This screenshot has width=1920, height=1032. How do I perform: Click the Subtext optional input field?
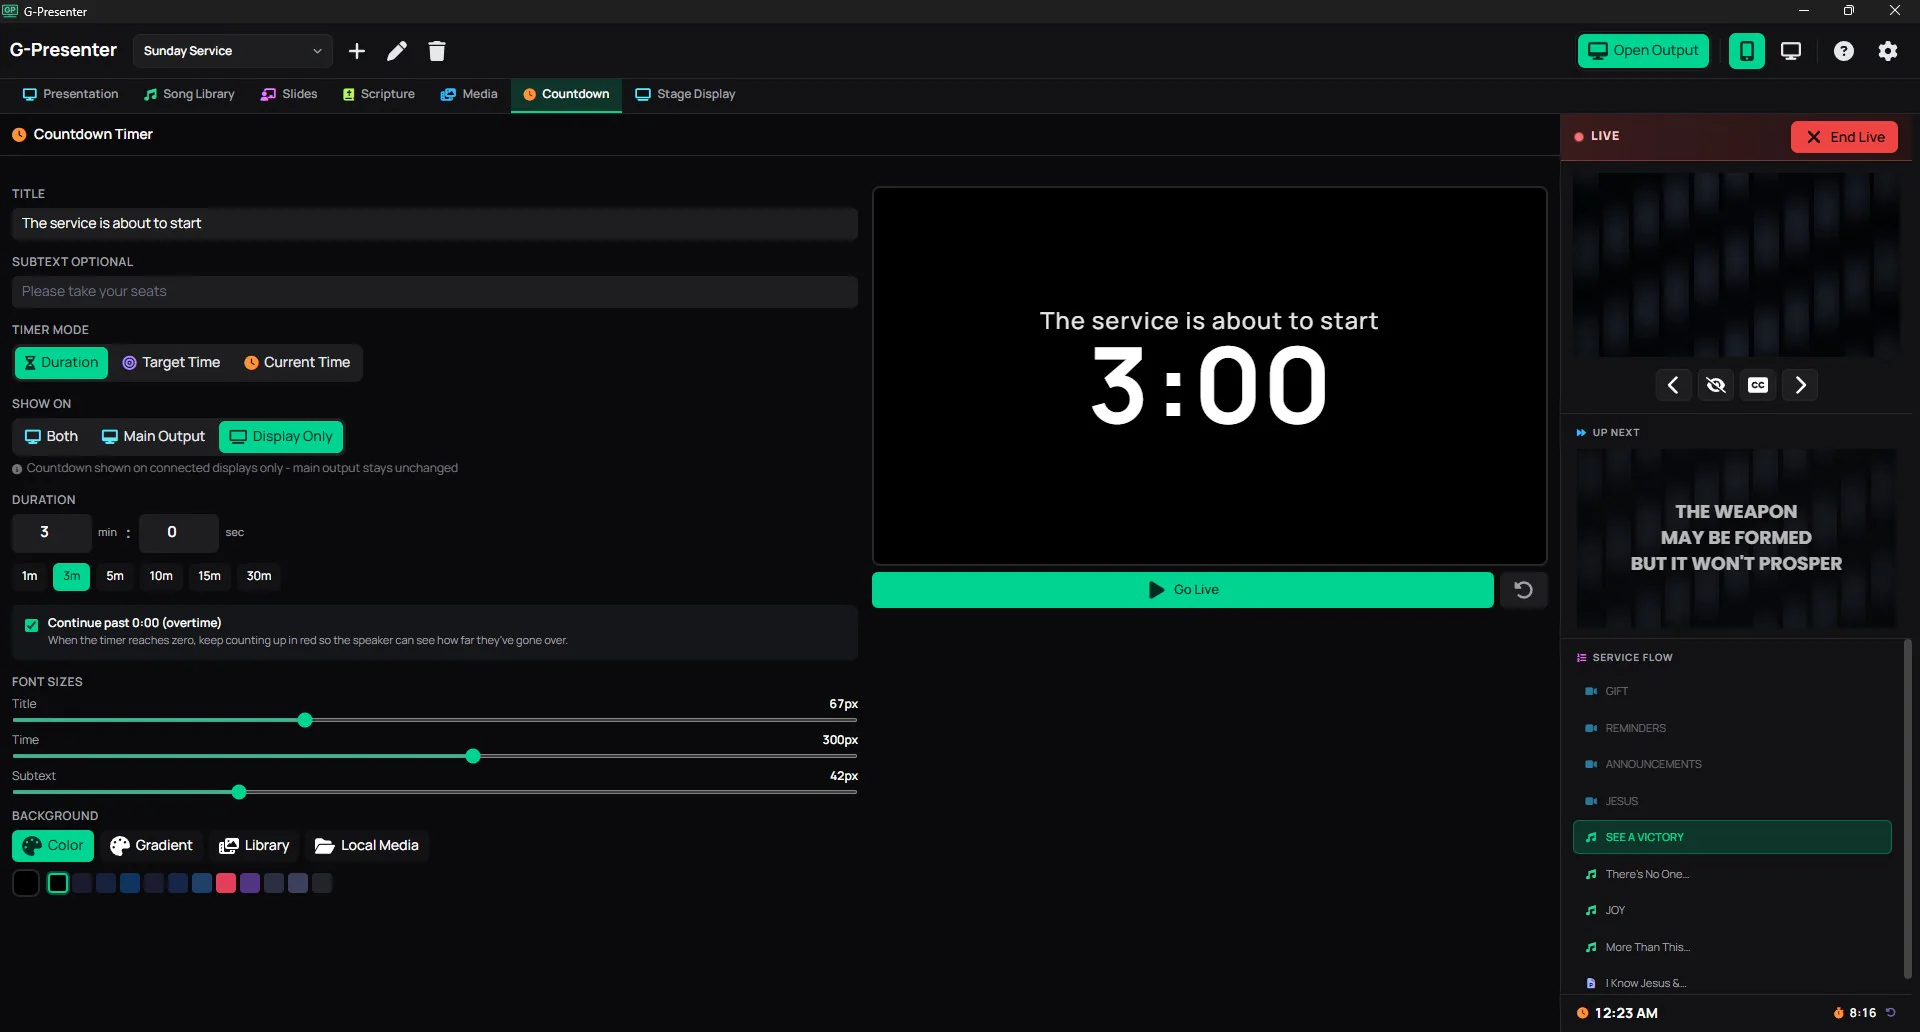pos(435,292)
